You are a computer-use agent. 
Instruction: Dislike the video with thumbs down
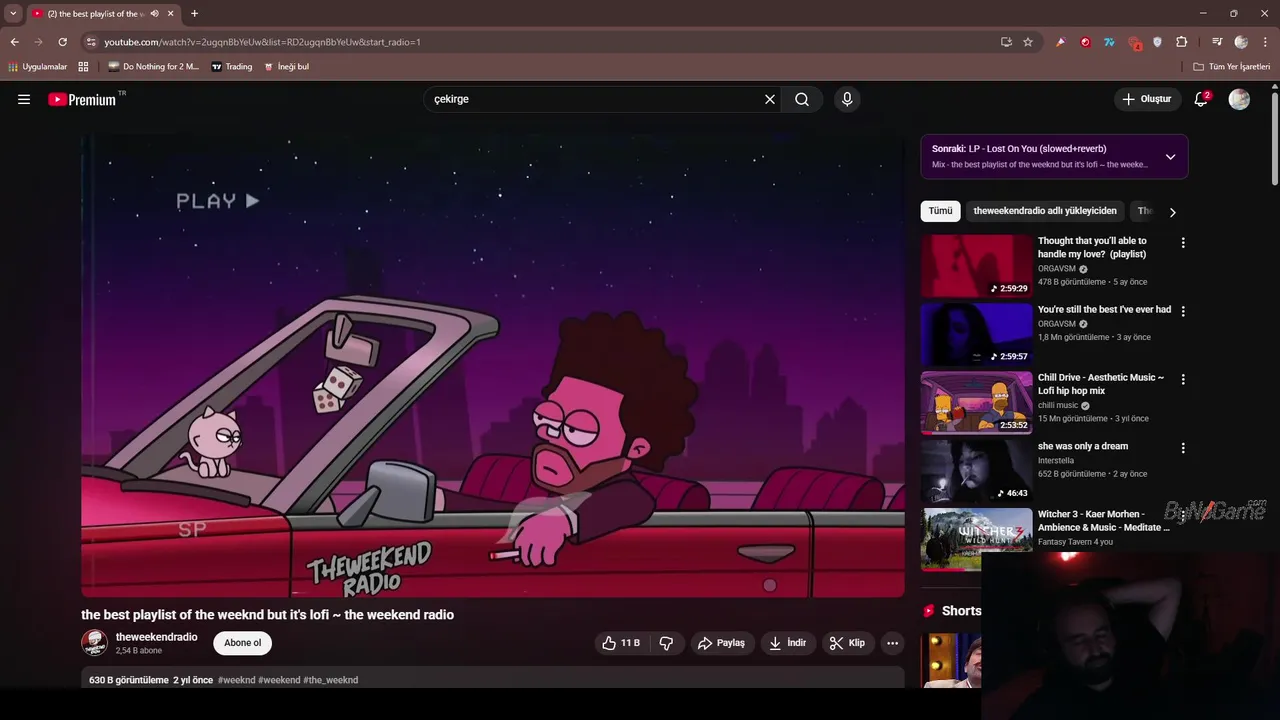666,643
